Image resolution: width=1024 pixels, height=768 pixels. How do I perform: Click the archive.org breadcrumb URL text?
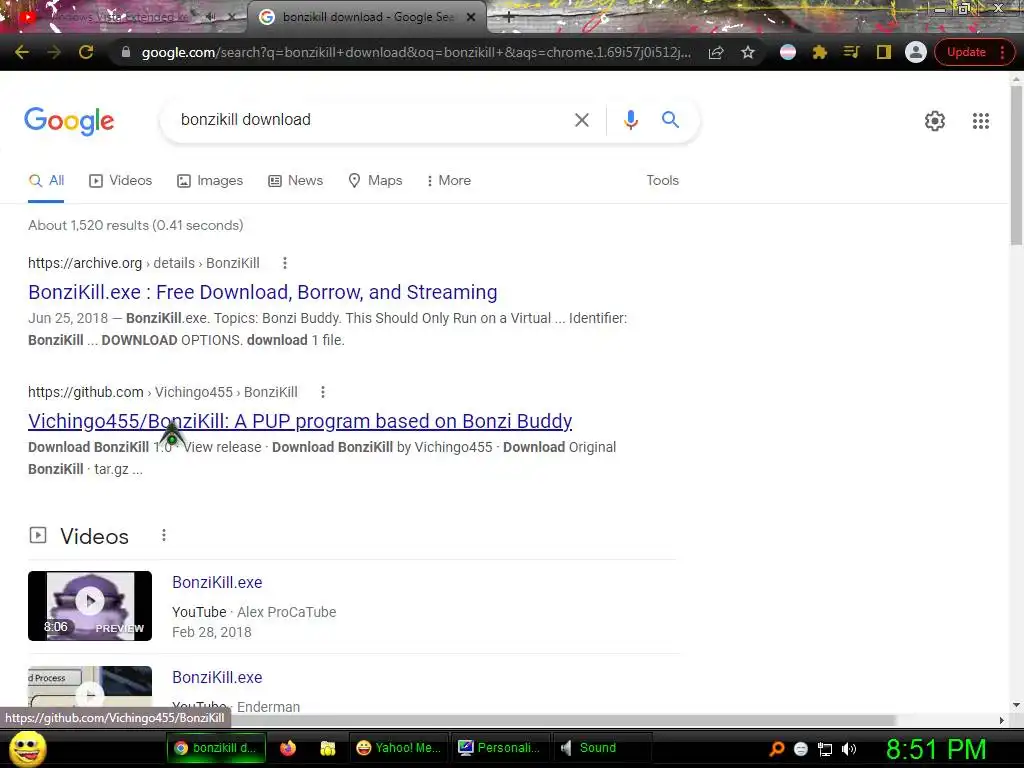[144, 263]
